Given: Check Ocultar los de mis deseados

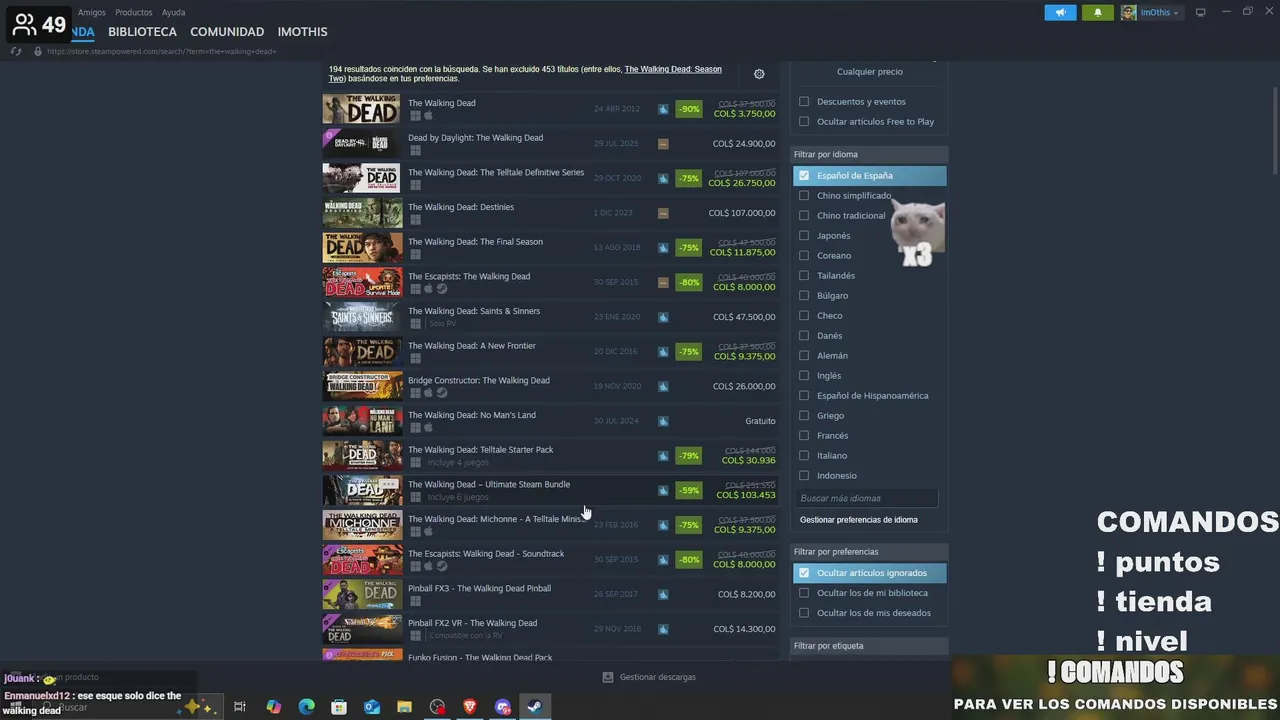Looking at the screenshot, I should pyautogui.click(x=804, y=613).
